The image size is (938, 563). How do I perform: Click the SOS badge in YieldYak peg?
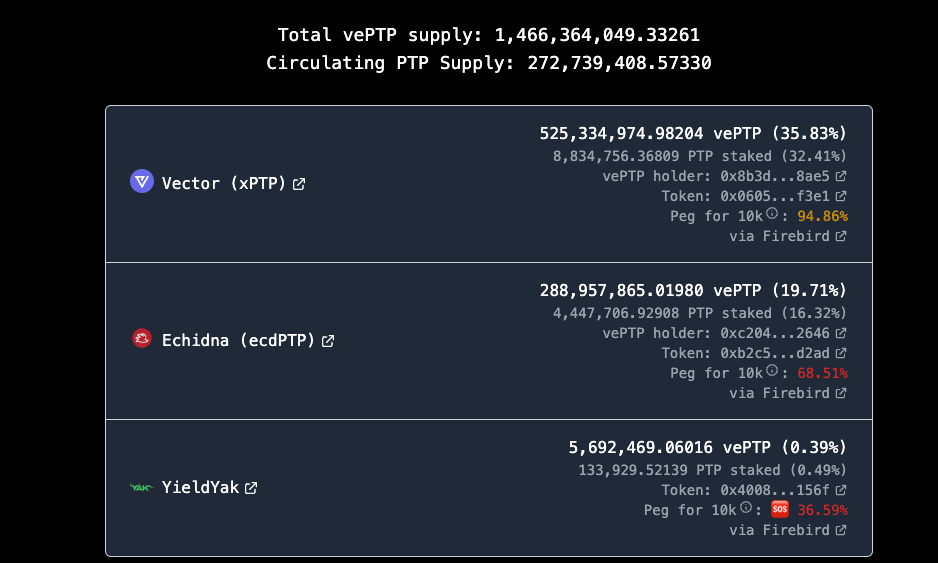point(779,509)
